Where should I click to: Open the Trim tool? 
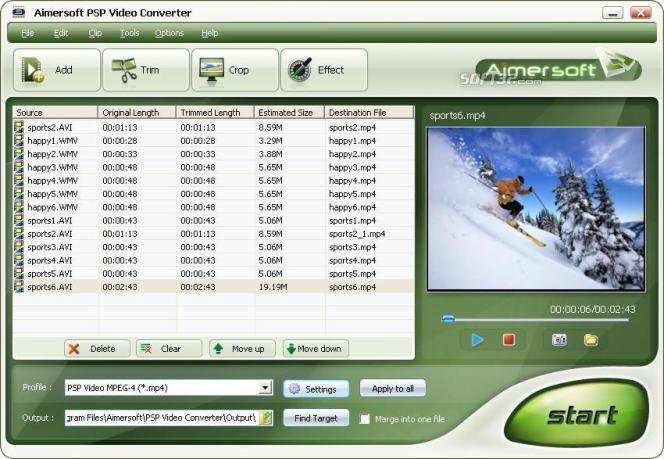pyautogui.click(x=146, y=70)
